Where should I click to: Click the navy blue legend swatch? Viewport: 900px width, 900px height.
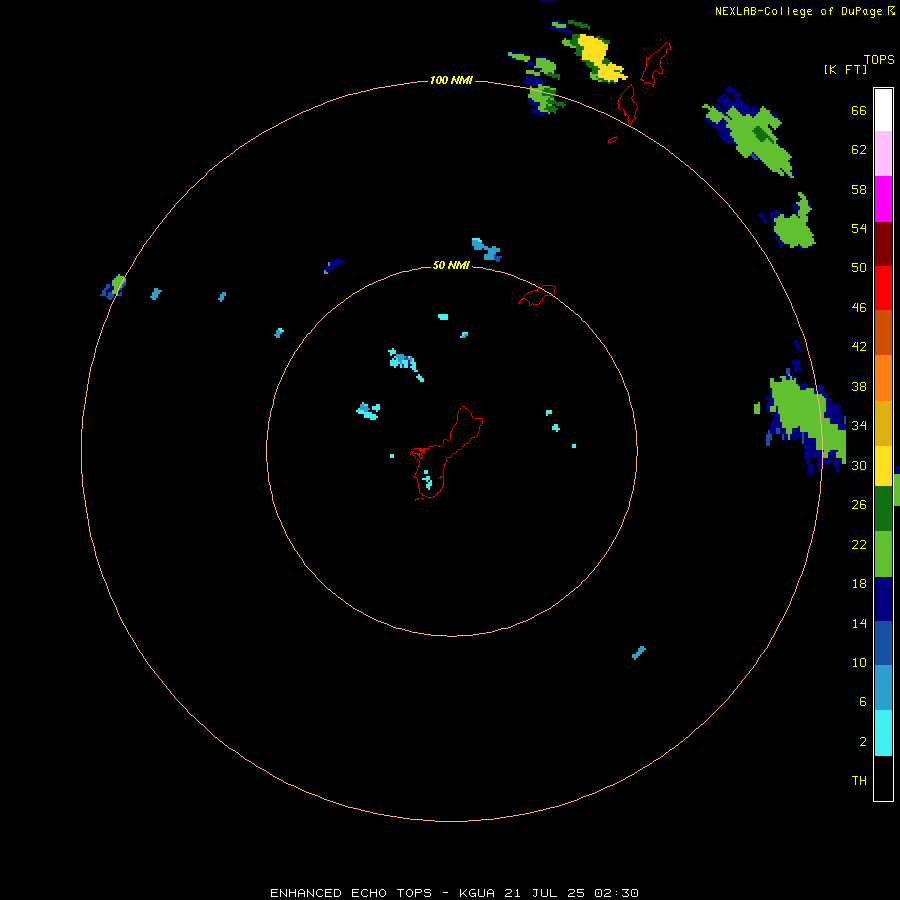point(883,599)
